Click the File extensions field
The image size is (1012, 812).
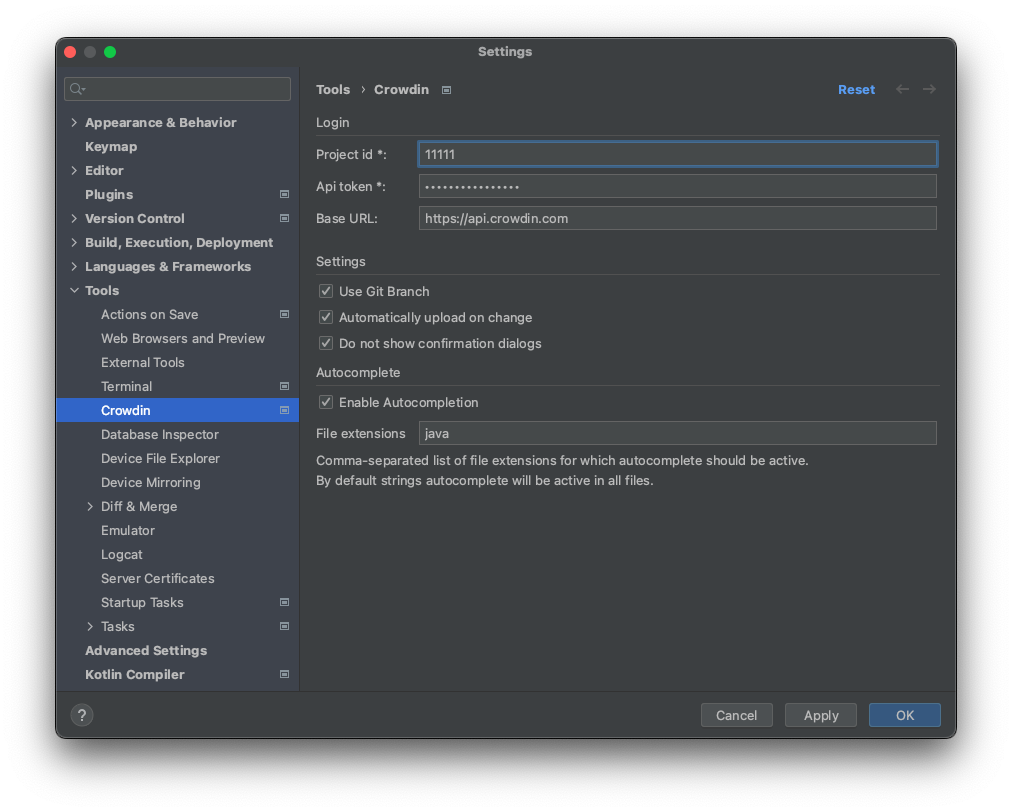(x=678, y=433)
